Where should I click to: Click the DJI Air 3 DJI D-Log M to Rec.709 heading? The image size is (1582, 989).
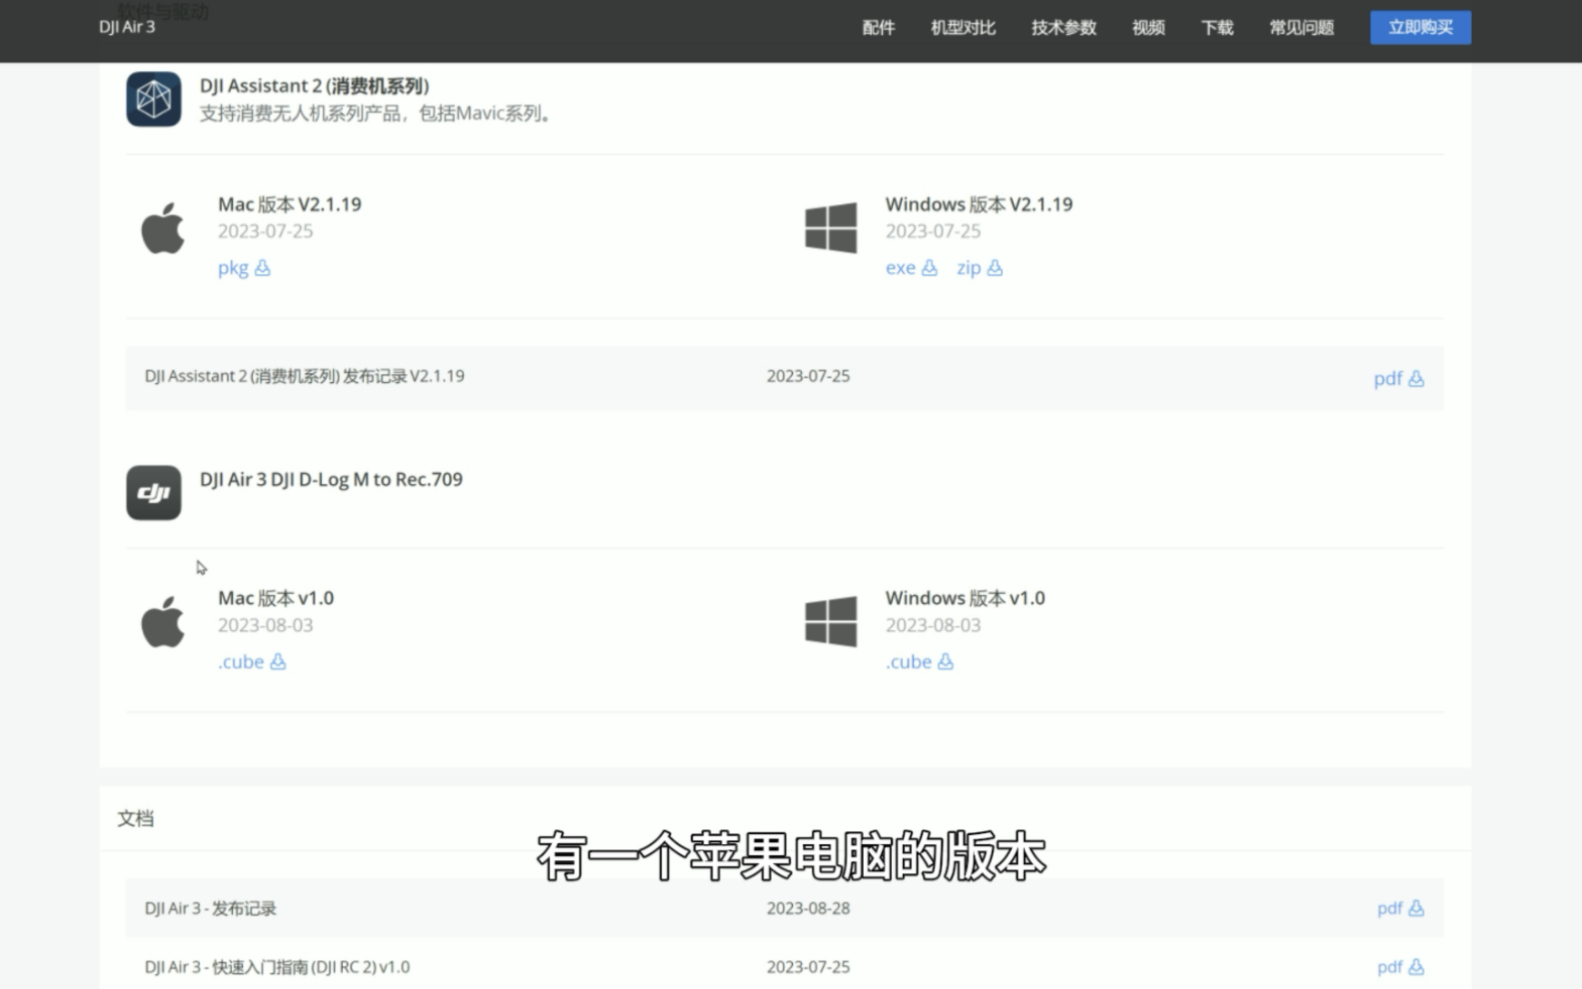(x=331, y=479)
